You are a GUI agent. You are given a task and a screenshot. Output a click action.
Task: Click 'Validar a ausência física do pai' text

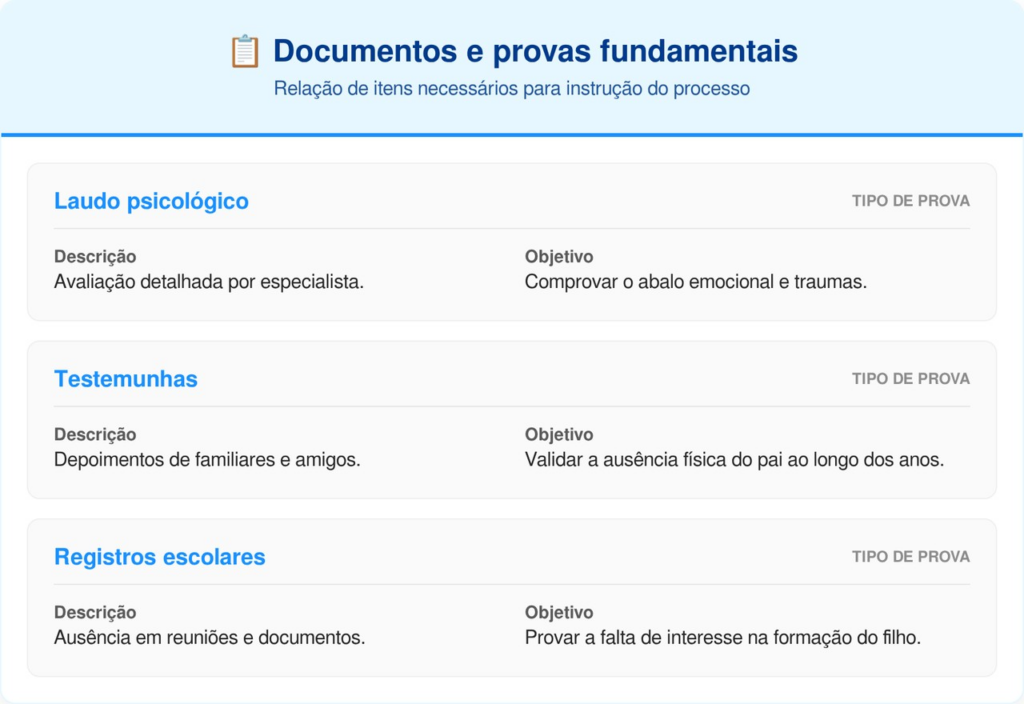734,460
